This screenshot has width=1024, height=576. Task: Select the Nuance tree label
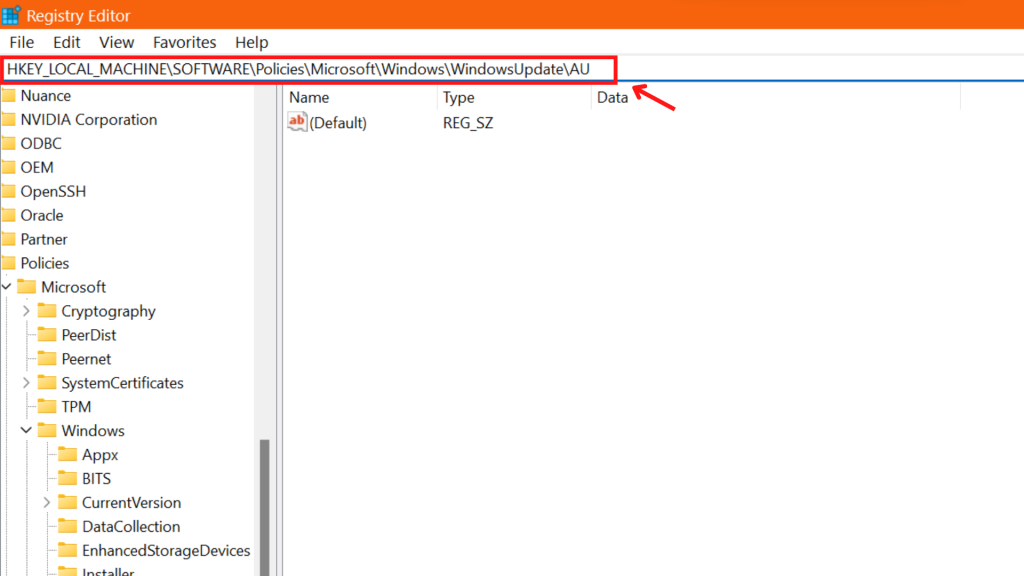coord(46,96)
